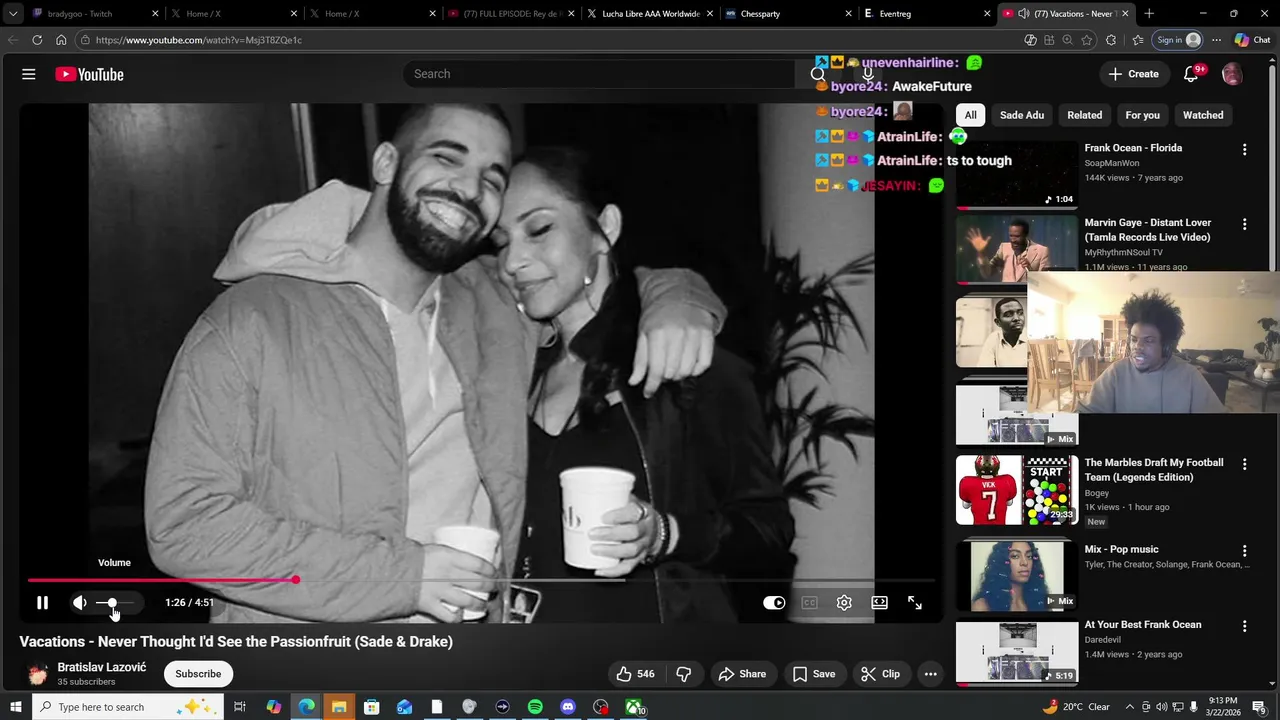Select the Sade Adu filter chip
The width and height of the screenshot is (1280, 720).
[x=1022, y=115]
